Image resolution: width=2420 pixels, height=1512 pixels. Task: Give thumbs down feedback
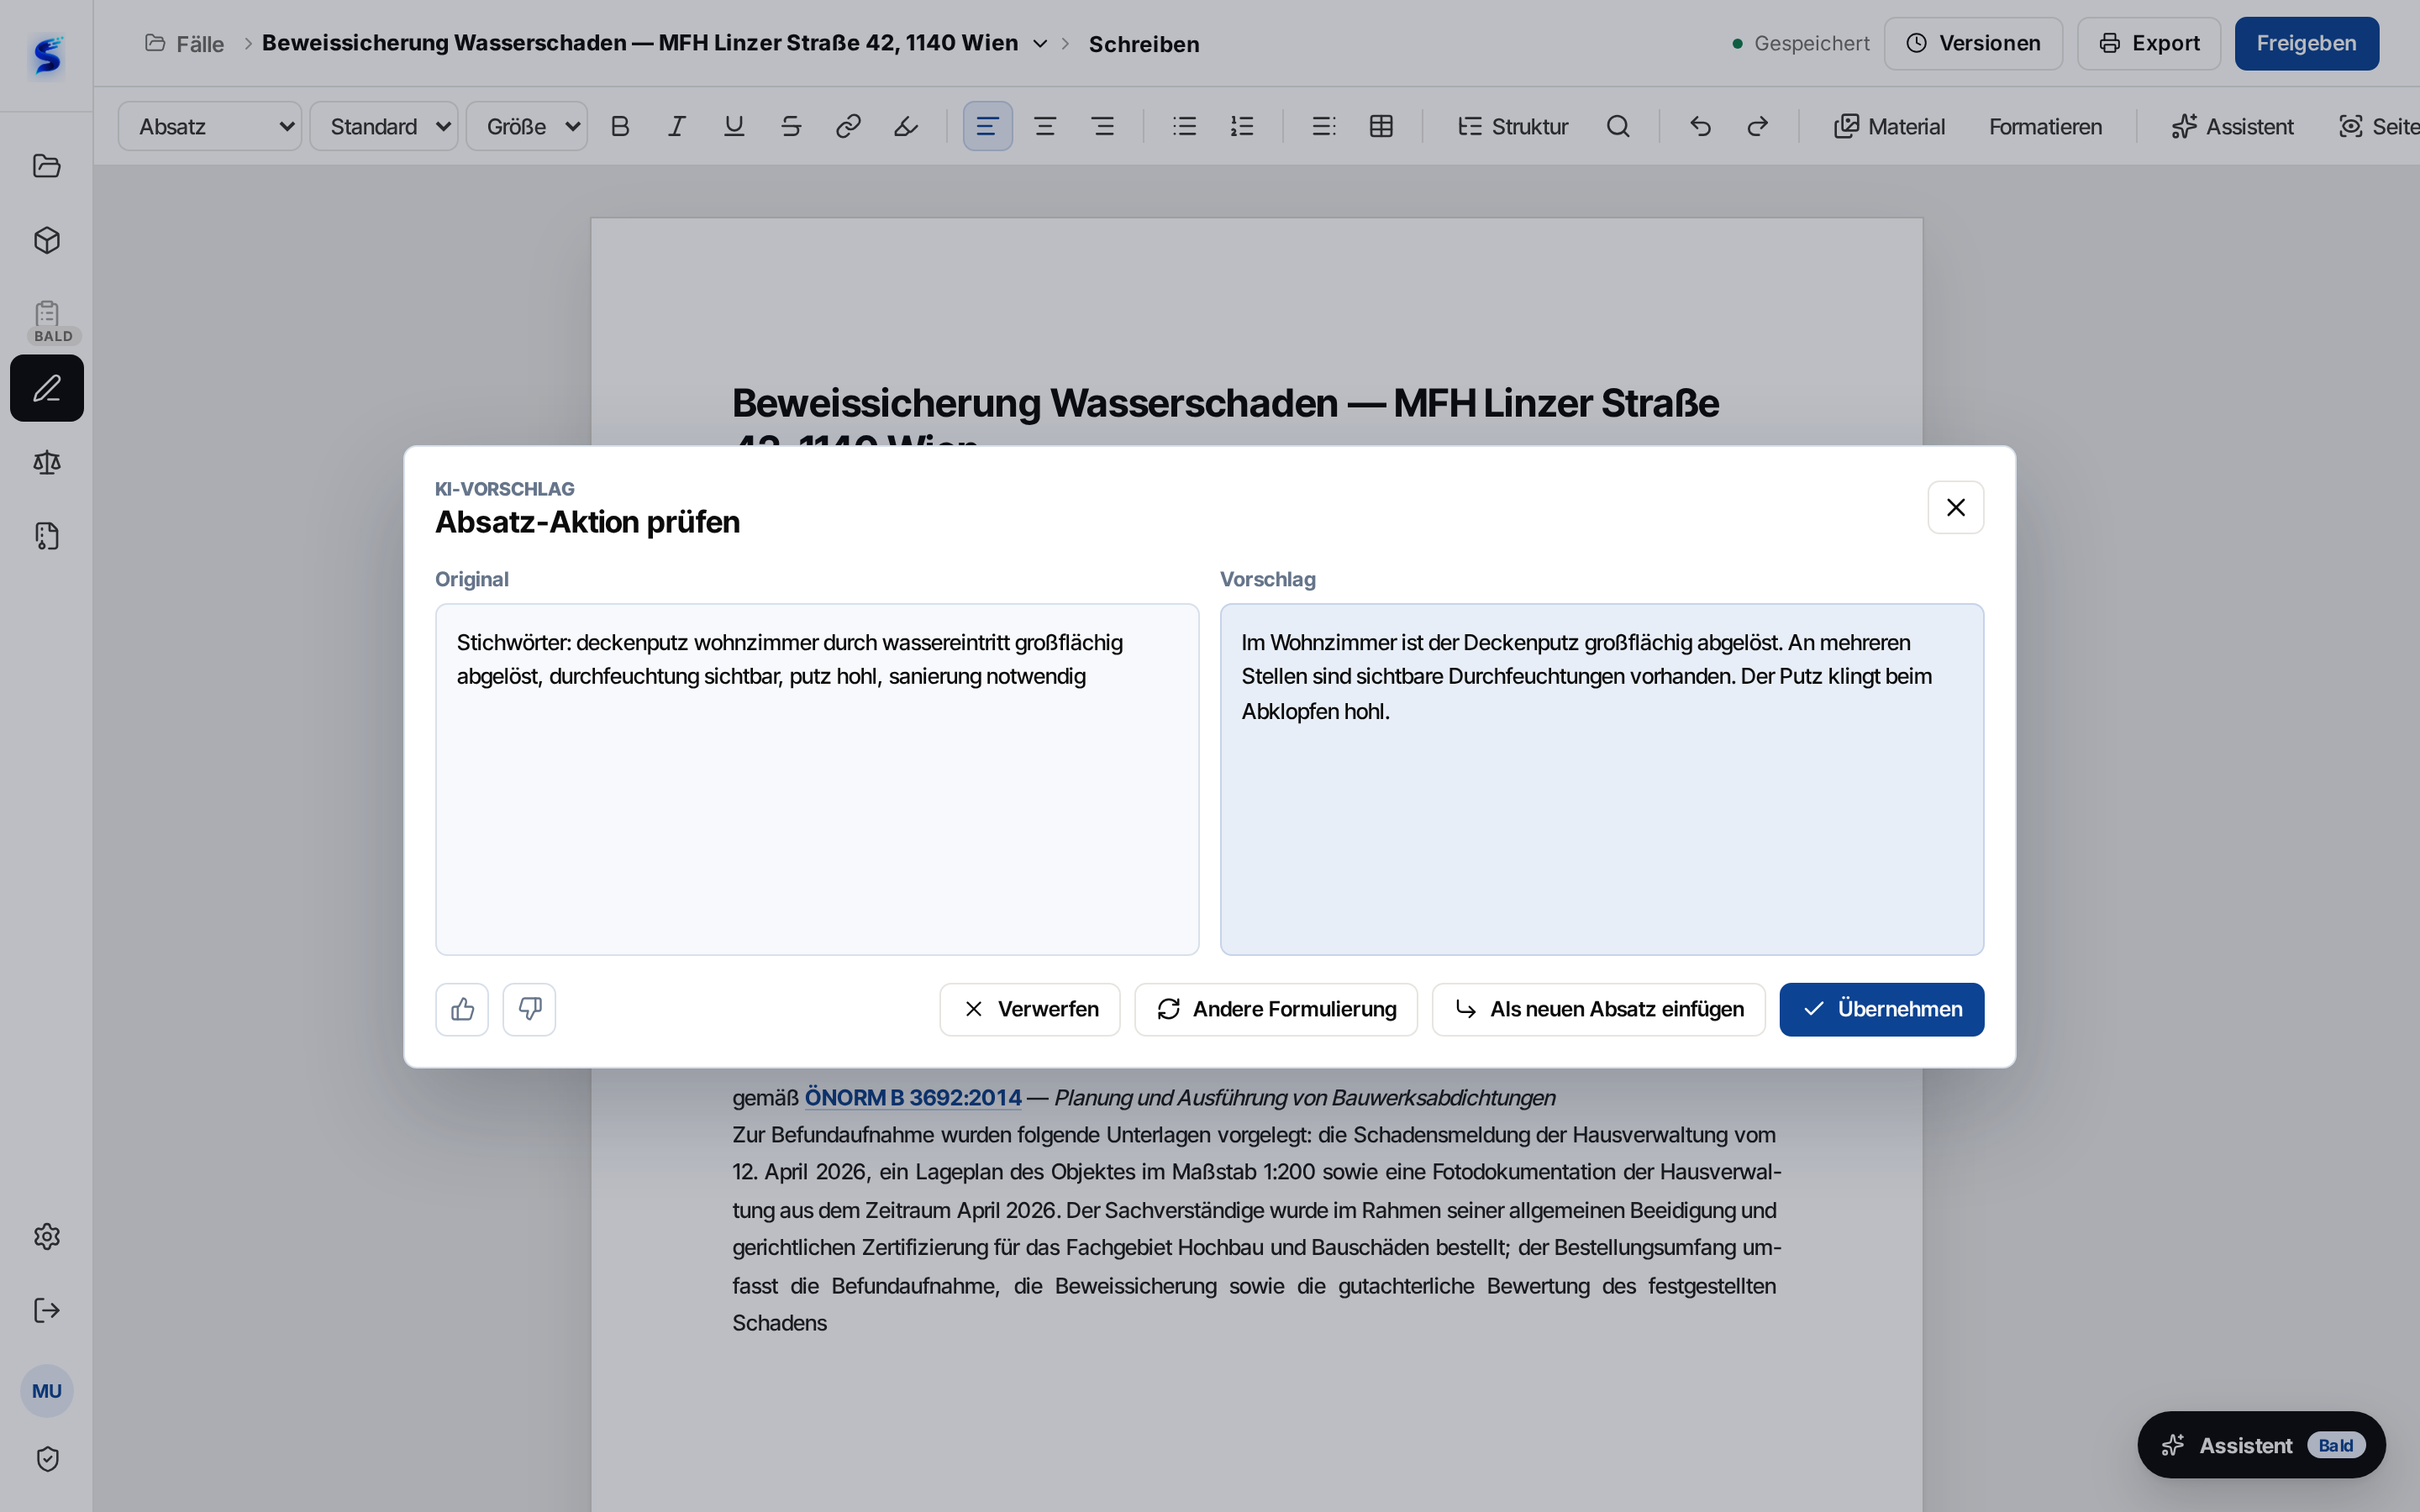point(529,1009)
